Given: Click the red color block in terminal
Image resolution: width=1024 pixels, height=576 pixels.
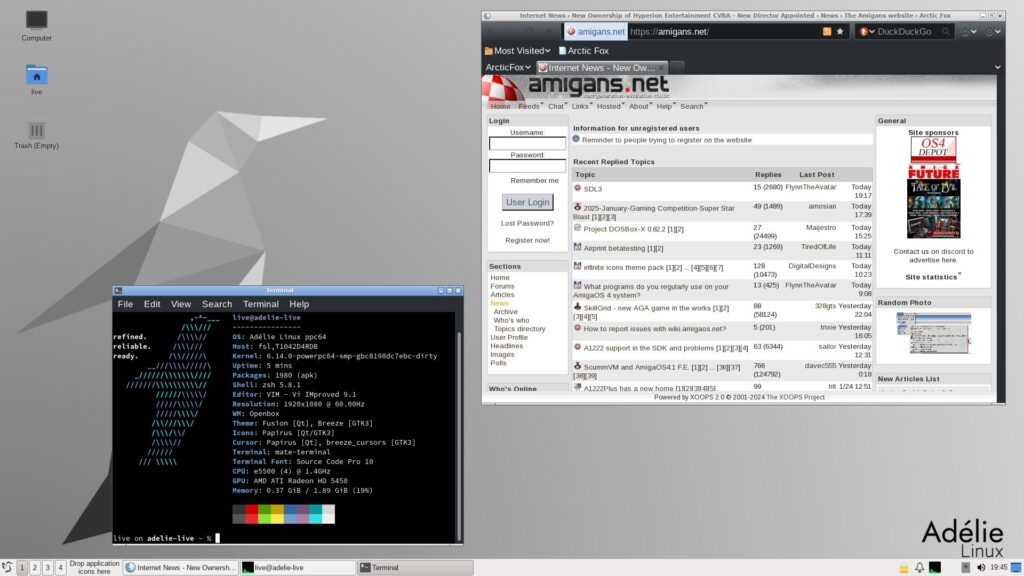Looking at the screenshot, I should (251, 513).
